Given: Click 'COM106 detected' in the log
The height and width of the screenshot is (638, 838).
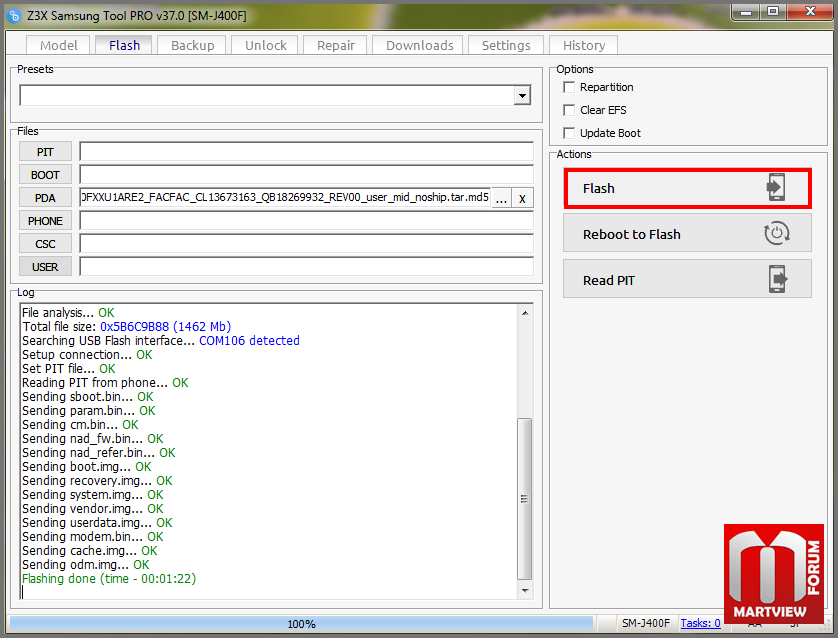Looking at the screenshot, I should (x=249, y=340).
